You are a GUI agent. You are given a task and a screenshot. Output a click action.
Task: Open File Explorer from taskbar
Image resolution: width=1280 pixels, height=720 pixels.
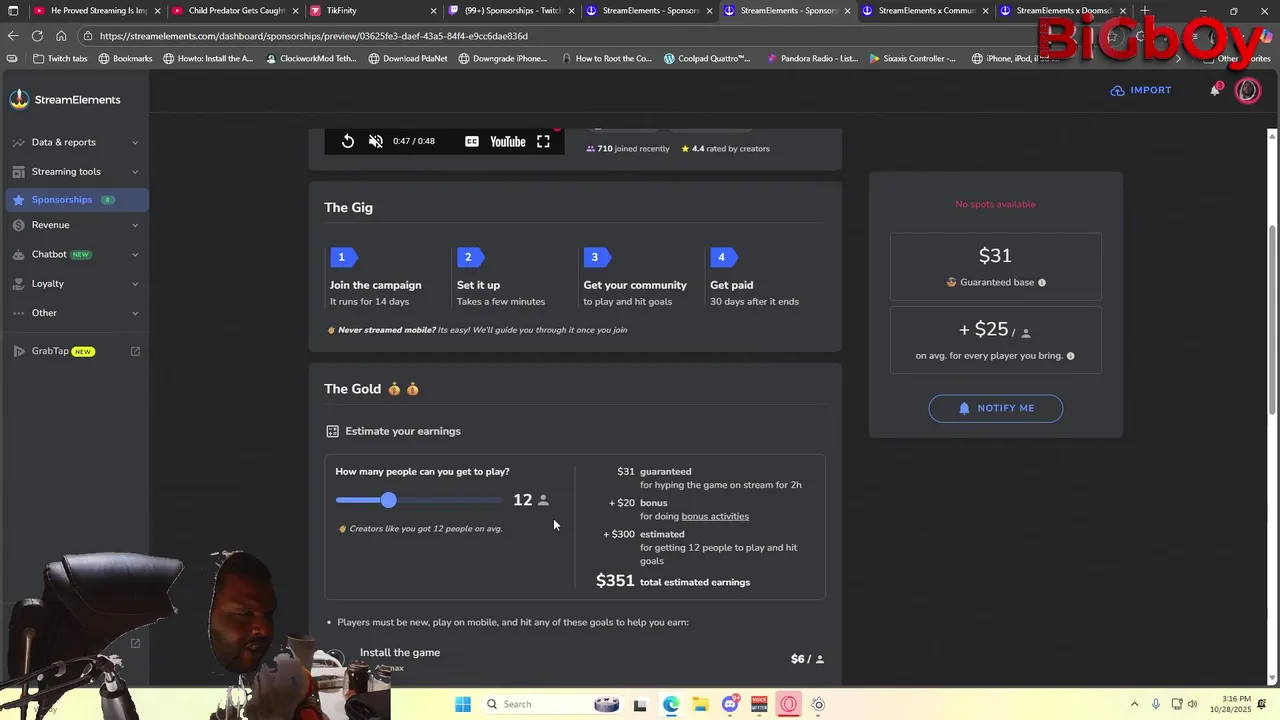tap(700, 704)
